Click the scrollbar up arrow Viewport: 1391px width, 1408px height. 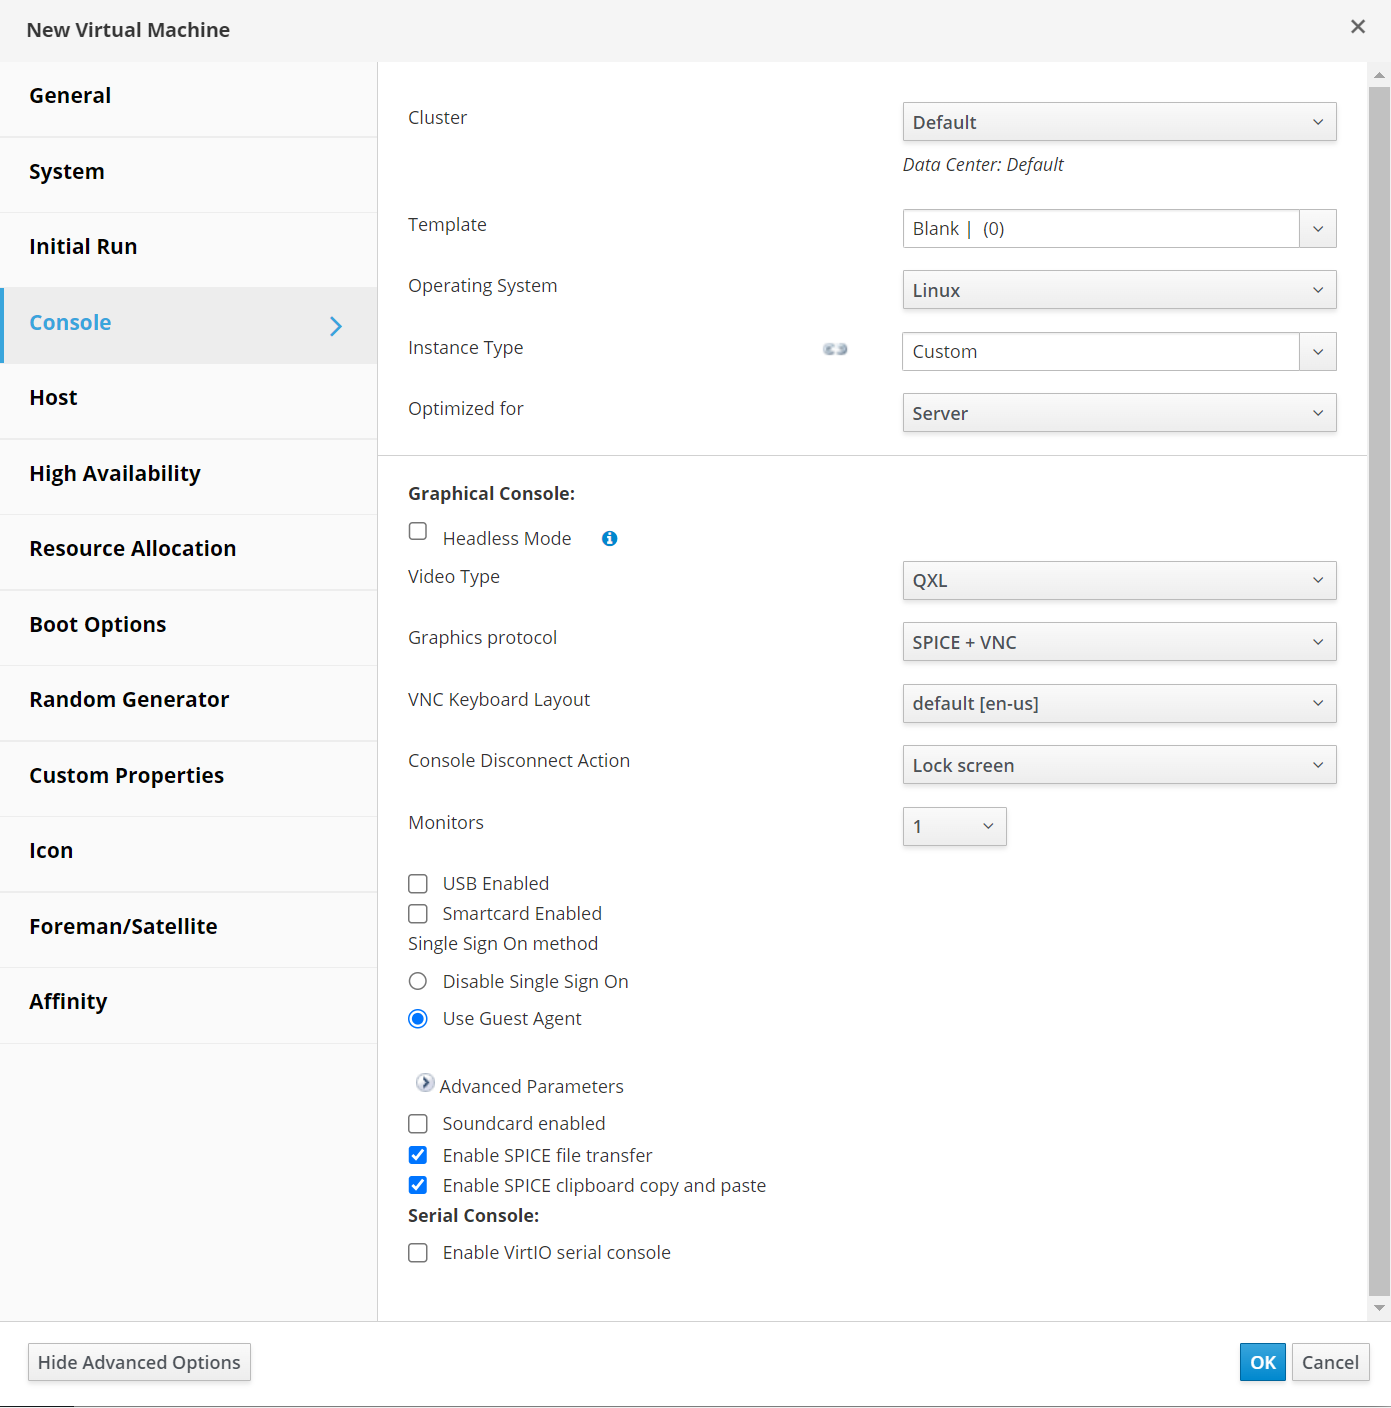1379,75
